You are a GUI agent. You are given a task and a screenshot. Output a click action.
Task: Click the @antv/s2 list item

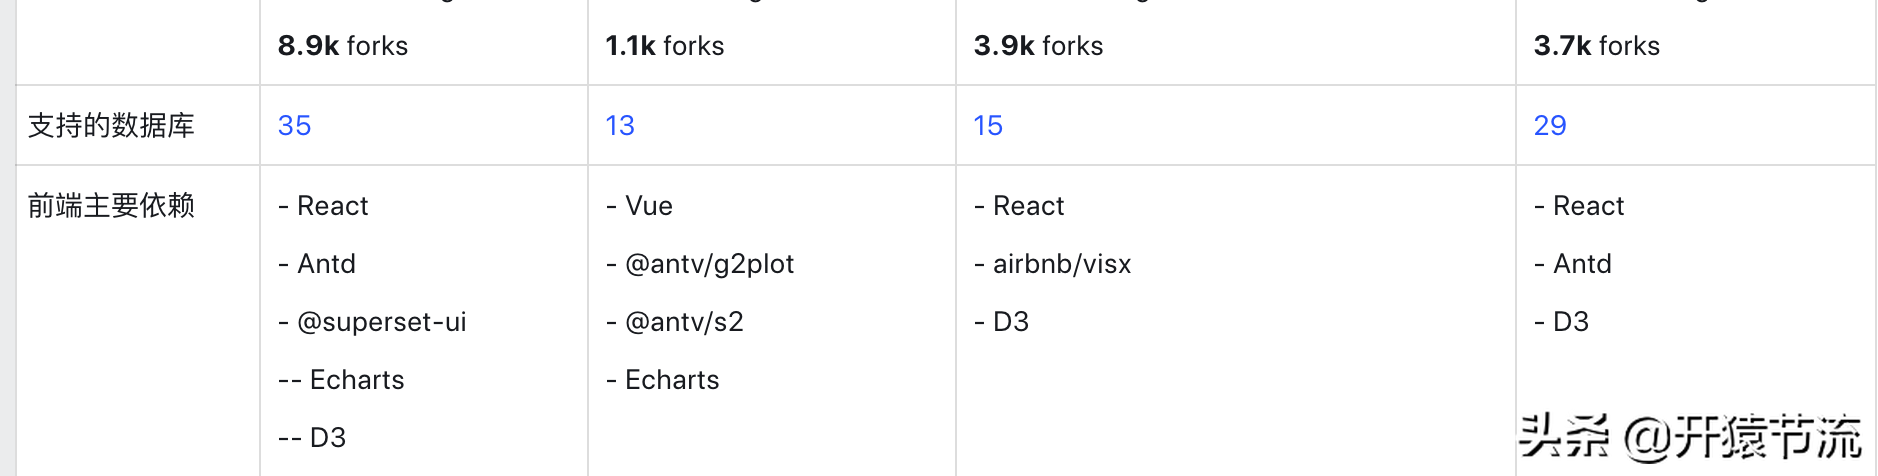tap(683, 322)
